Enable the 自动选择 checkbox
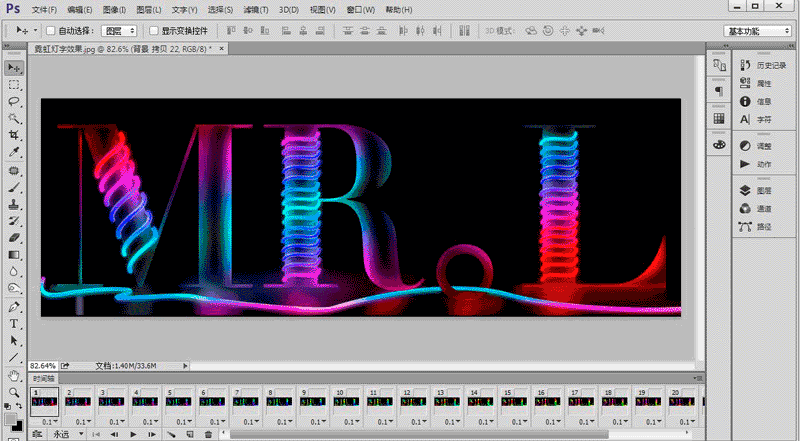 (x=51, y=31)
